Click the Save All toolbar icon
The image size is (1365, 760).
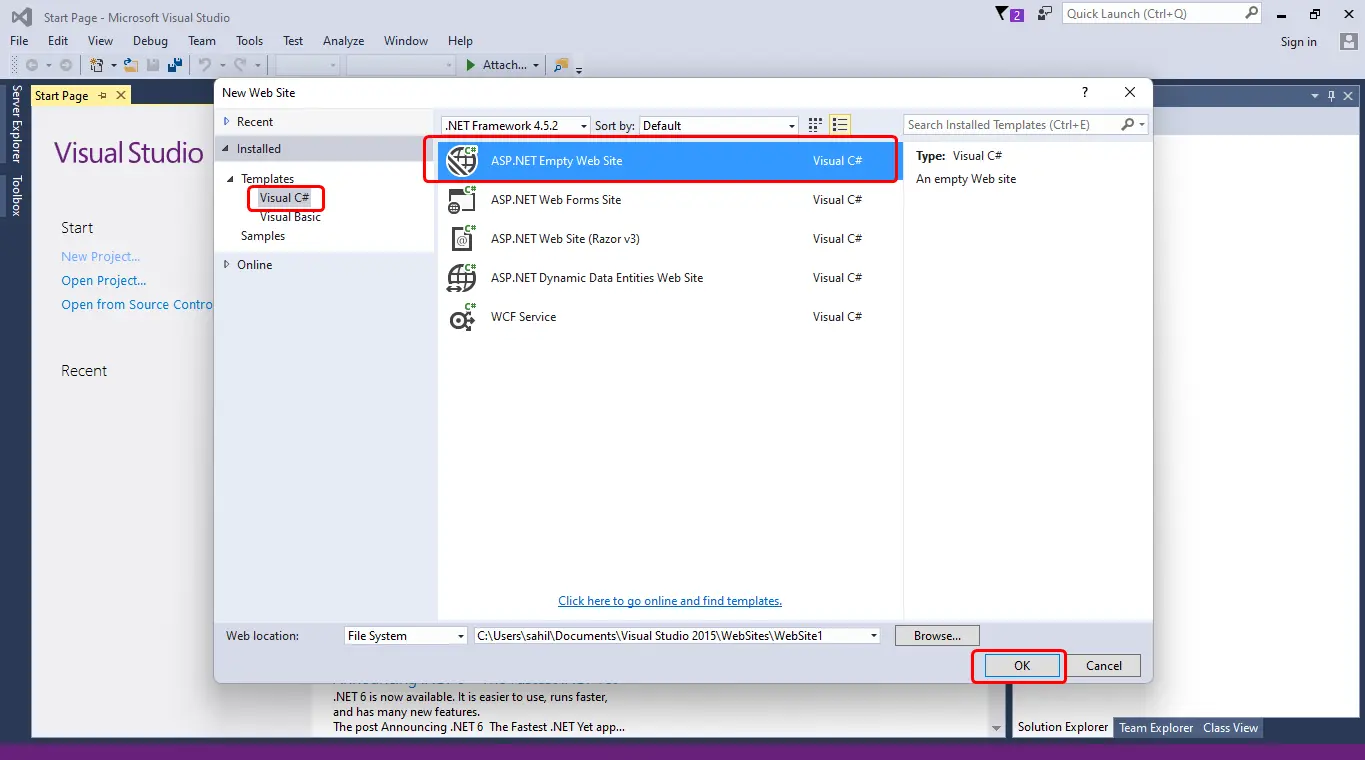[x=175, y=65]
